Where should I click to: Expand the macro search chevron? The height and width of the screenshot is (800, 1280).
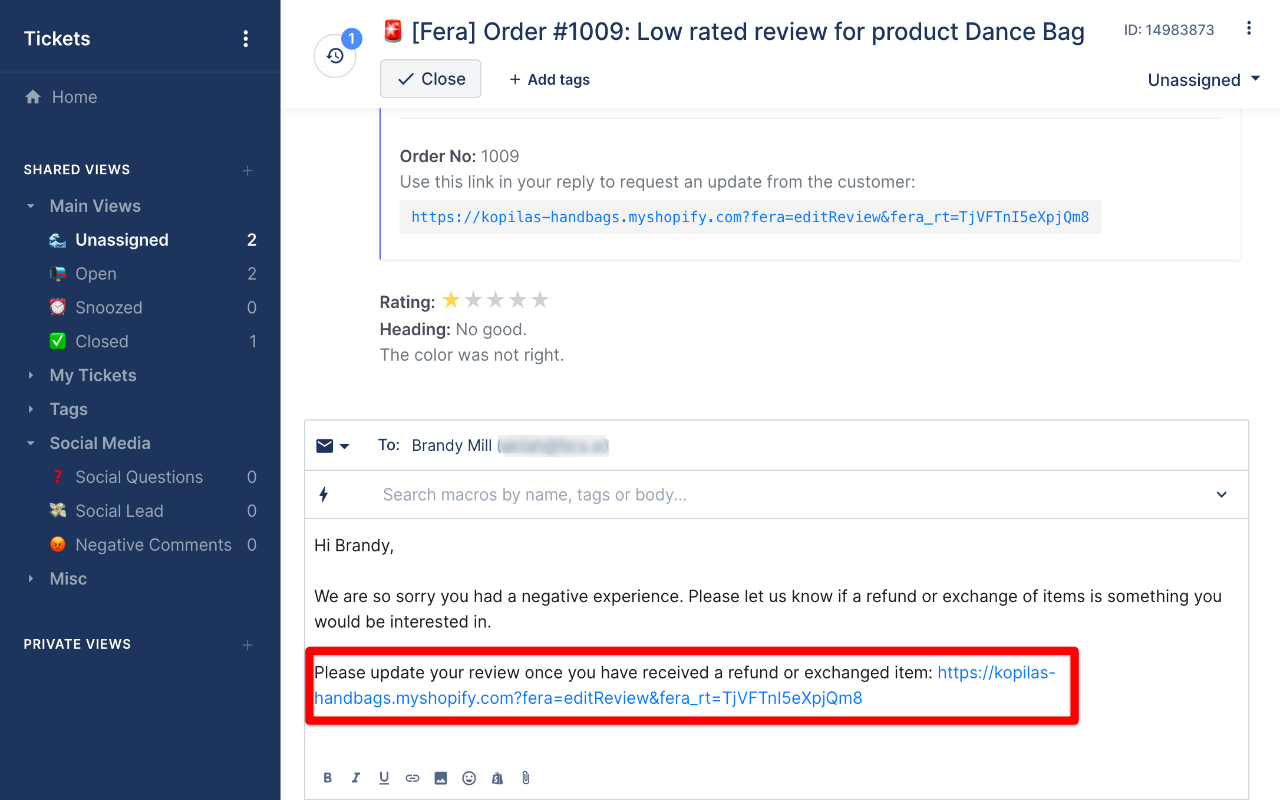pos(1221,494)
